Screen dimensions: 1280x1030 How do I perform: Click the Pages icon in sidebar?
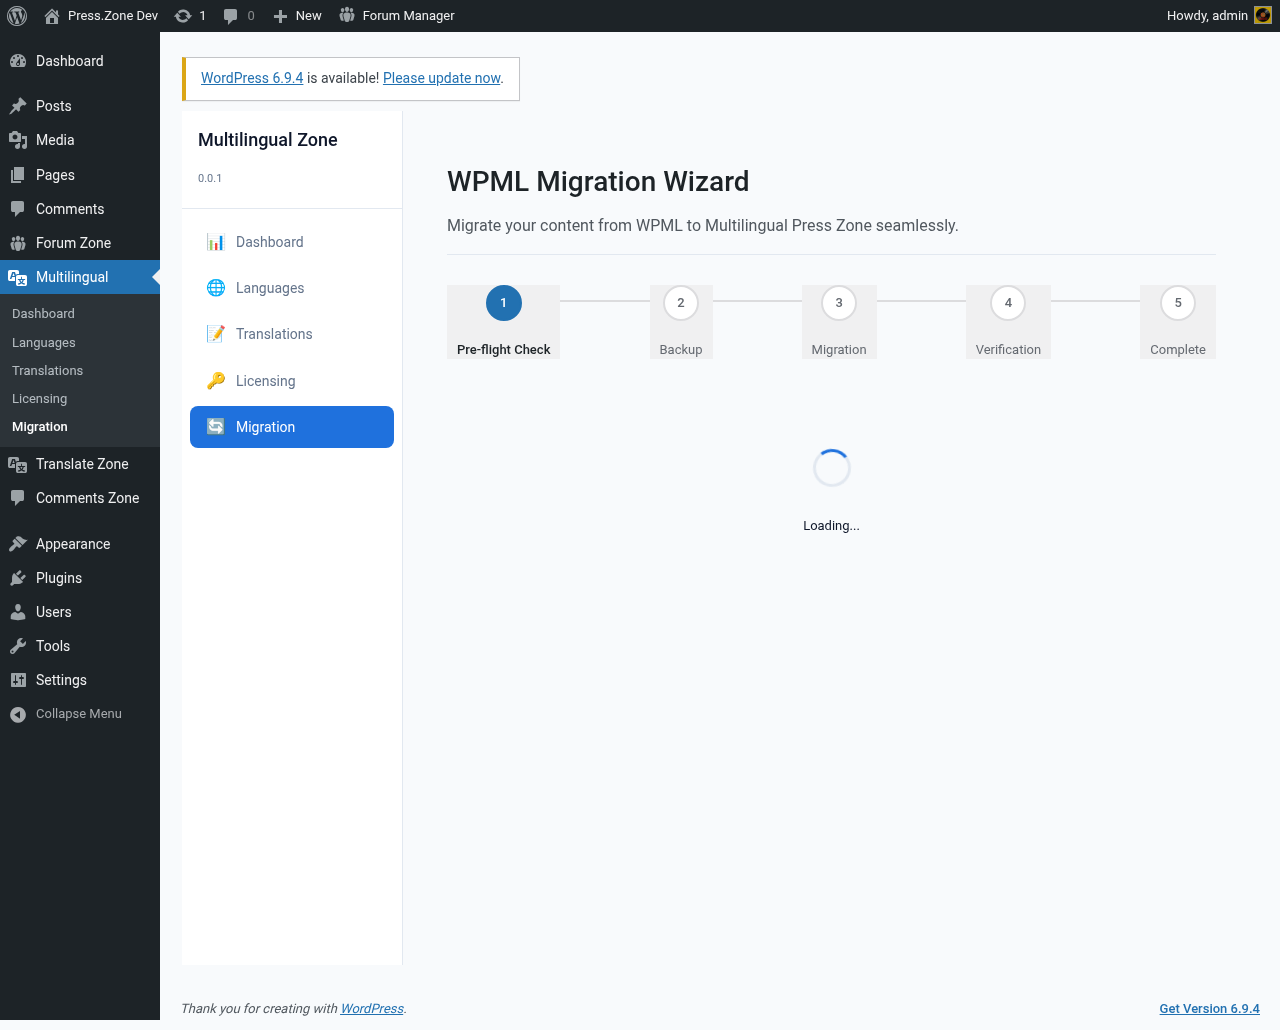(x=18, y=175)
